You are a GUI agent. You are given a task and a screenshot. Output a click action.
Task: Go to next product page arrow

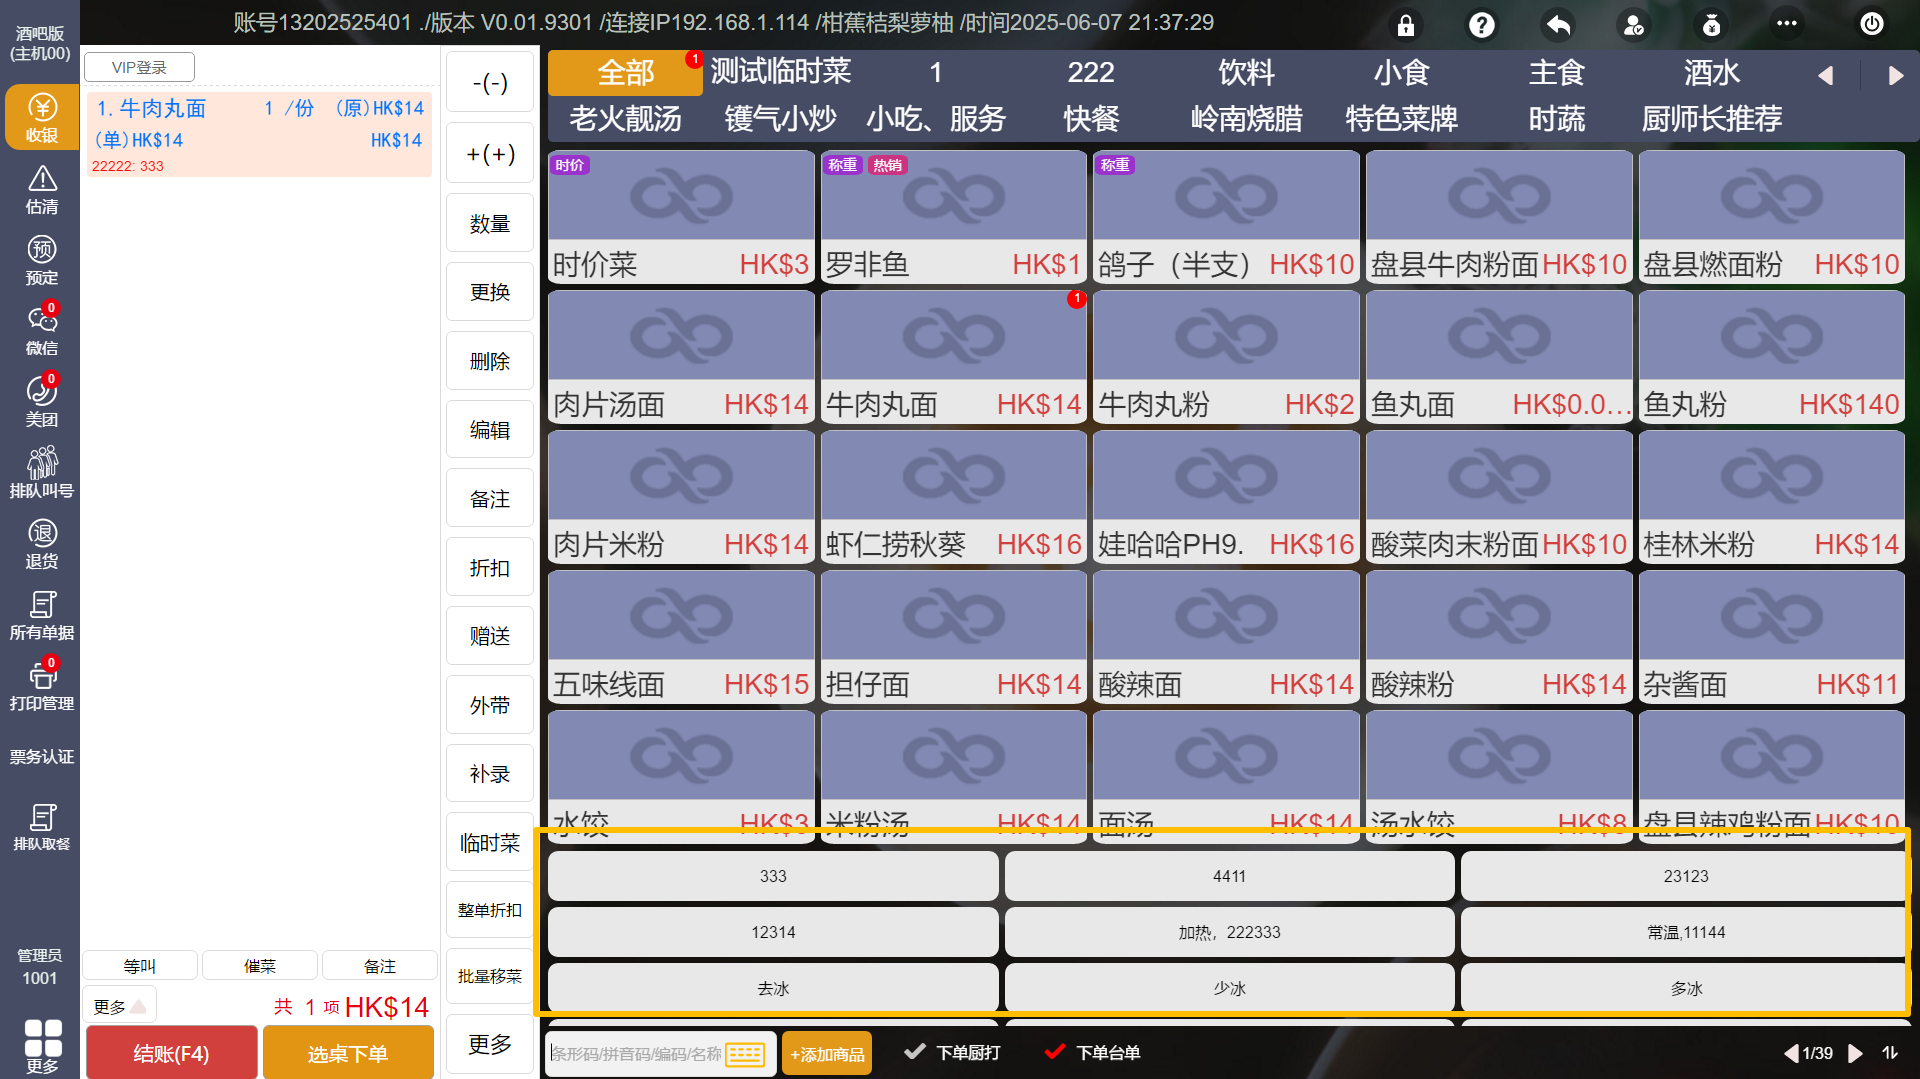(1855, 1053)
